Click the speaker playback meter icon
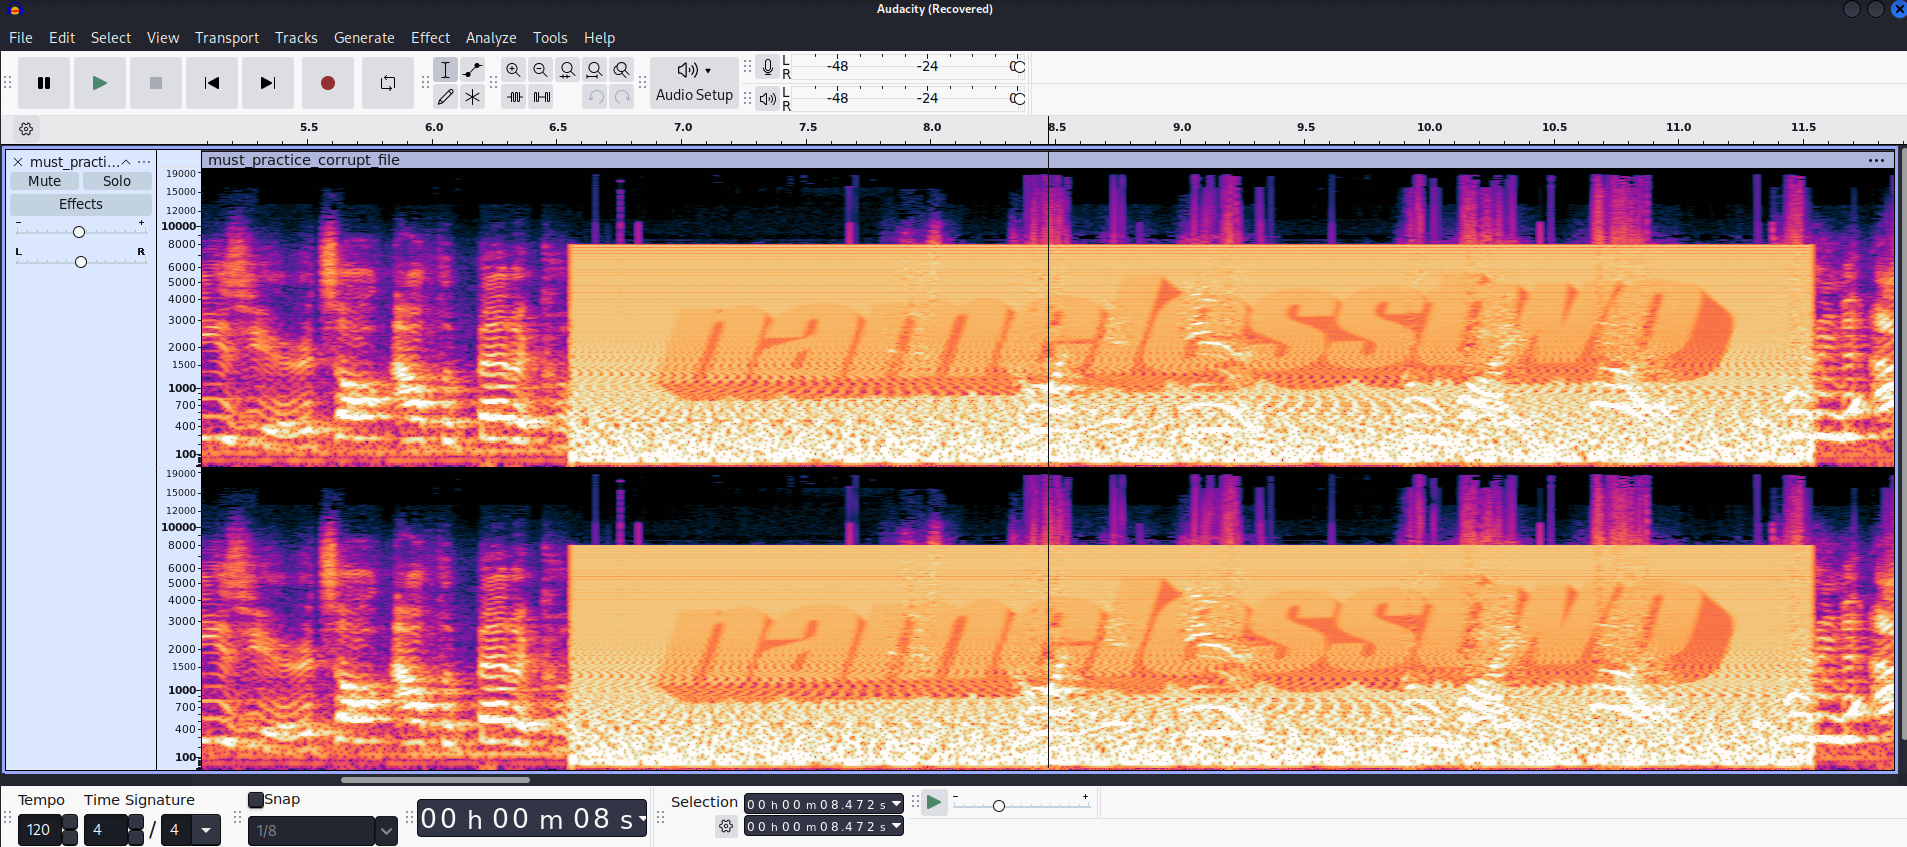 [767, 98]
